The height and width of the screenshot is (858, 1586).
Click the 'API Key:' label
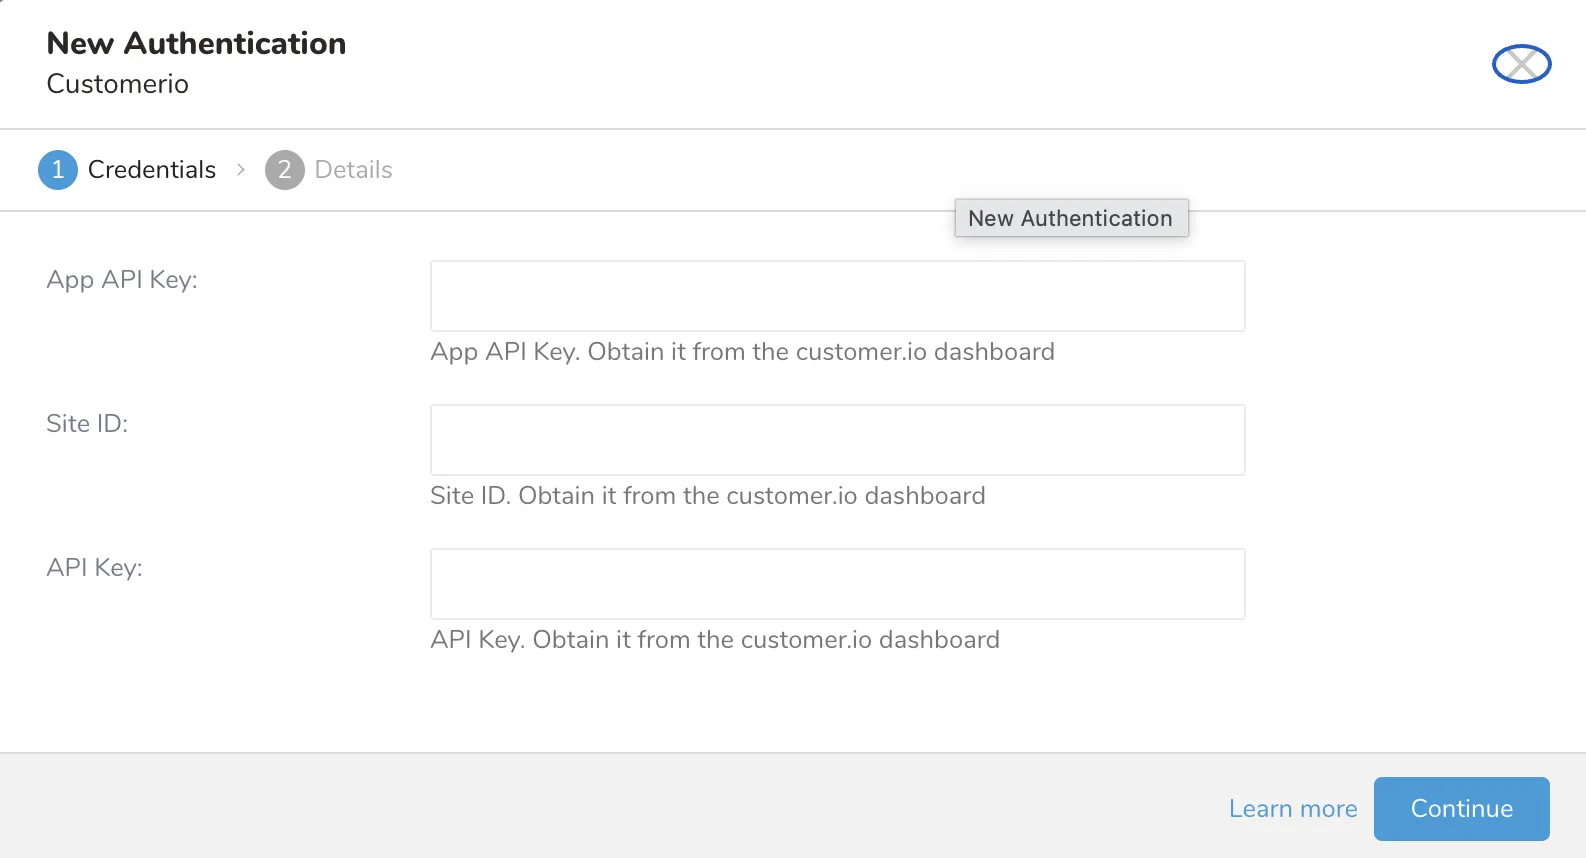[95, 568]
